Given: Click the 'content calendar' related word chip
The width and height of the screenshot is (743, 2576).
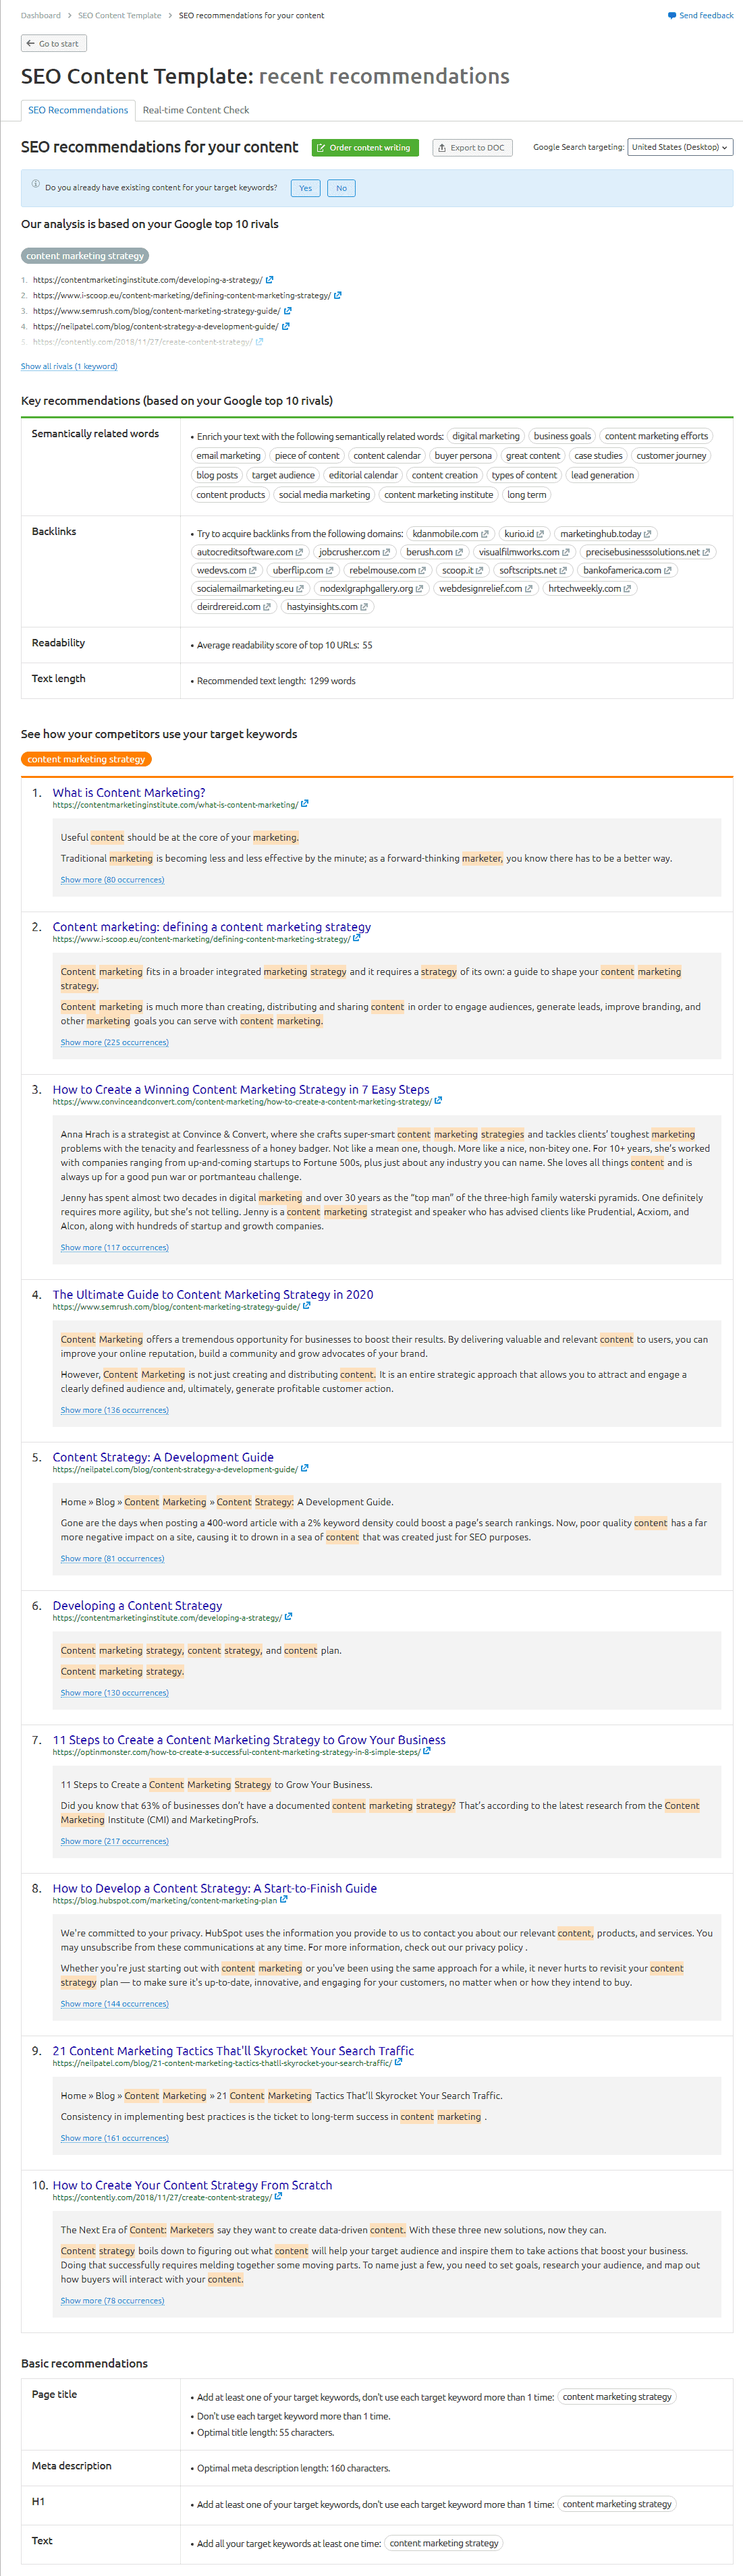Looking at the screenshot, I should [387, 456].
